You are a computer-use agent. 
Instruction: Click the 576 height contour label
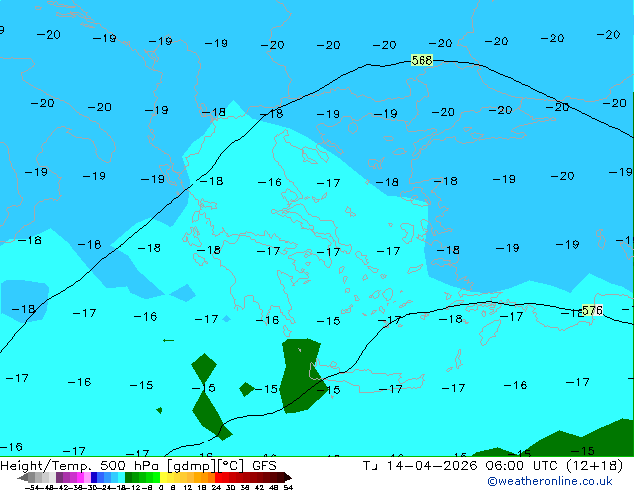[592, 310]
